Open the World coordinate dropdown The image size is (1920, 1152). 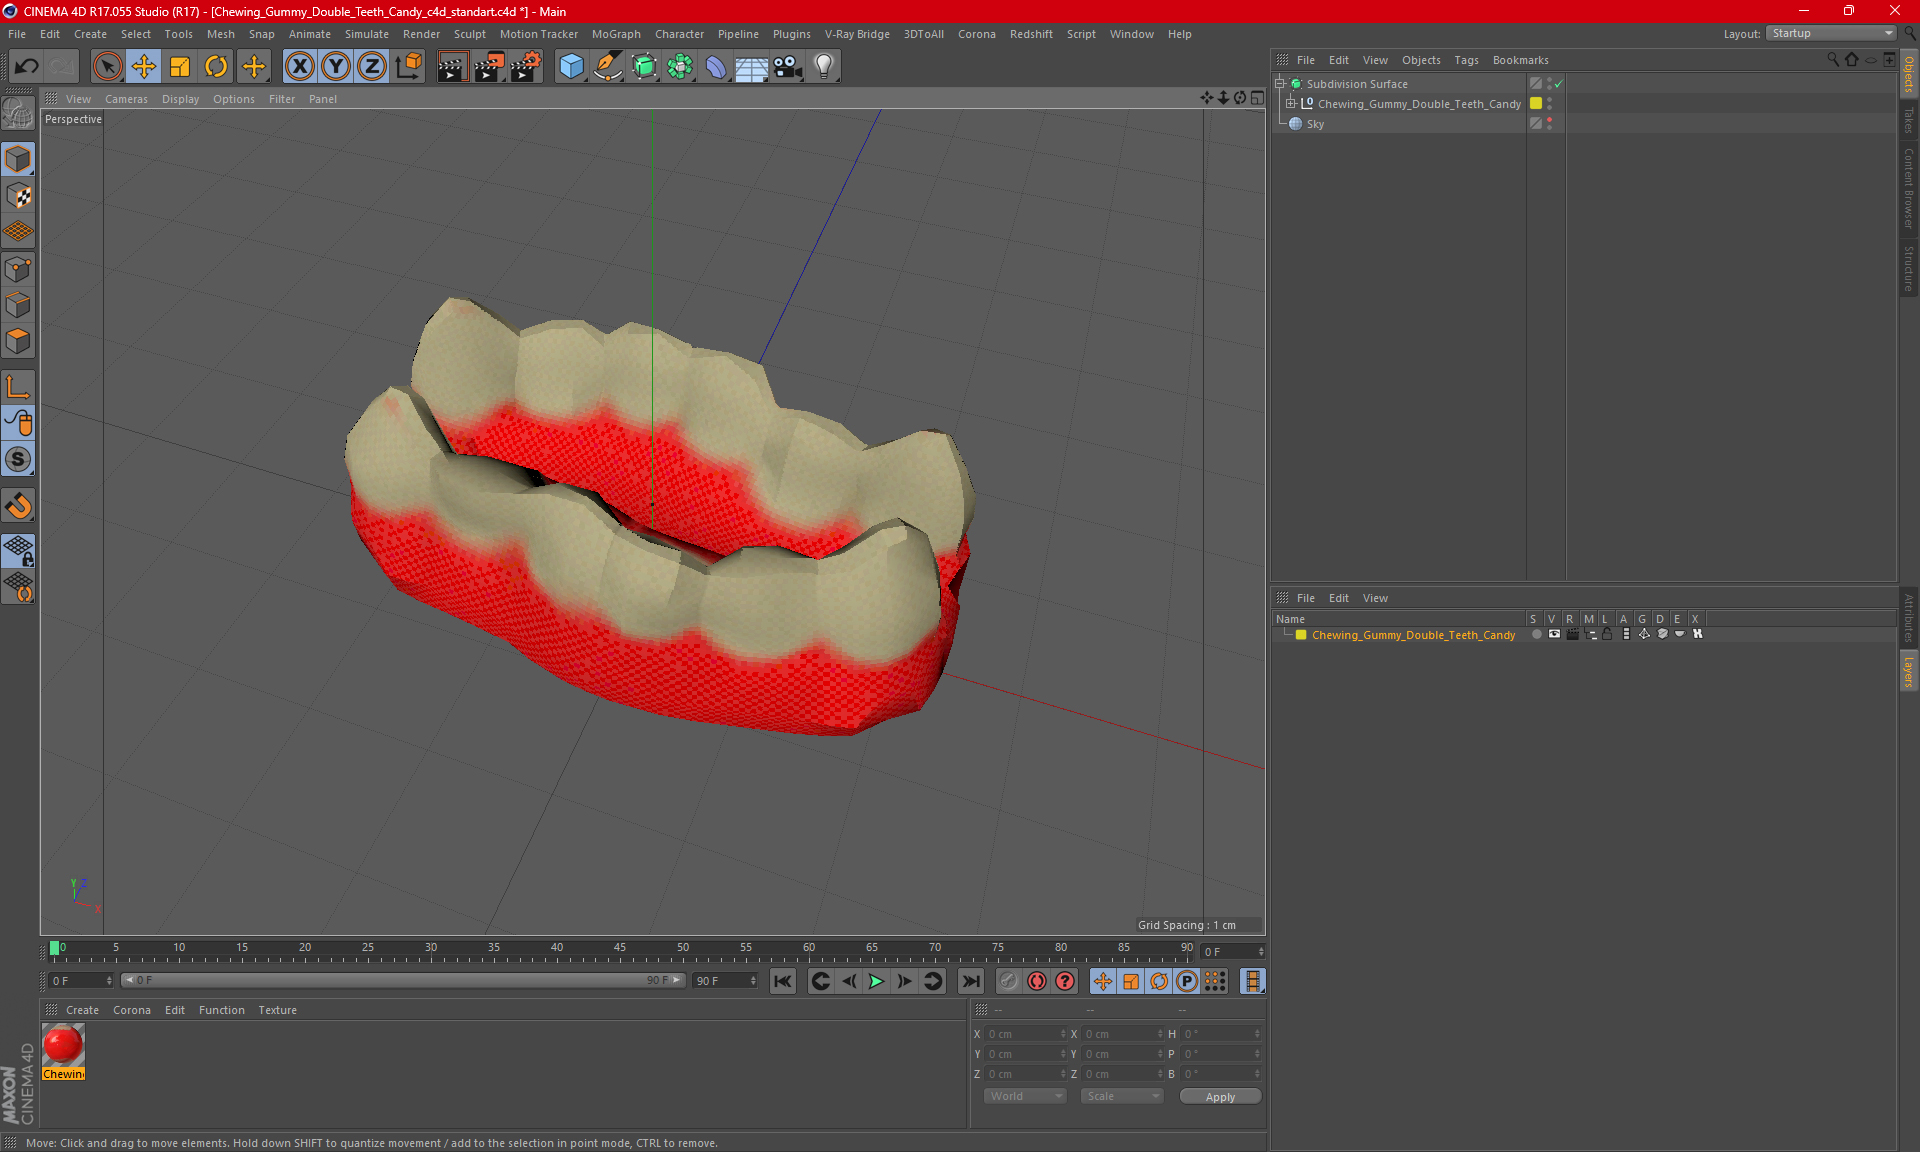click(x=1025, y=1096)
